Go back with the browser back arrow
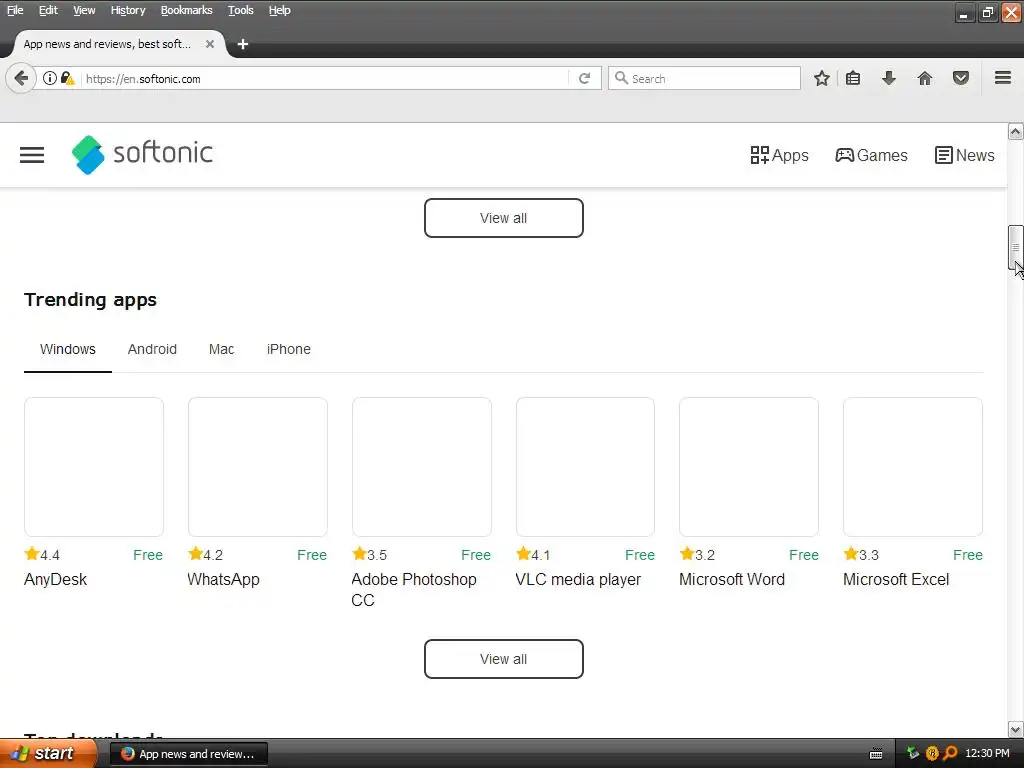The image size is (1024, 768). (x=21, y=78)
